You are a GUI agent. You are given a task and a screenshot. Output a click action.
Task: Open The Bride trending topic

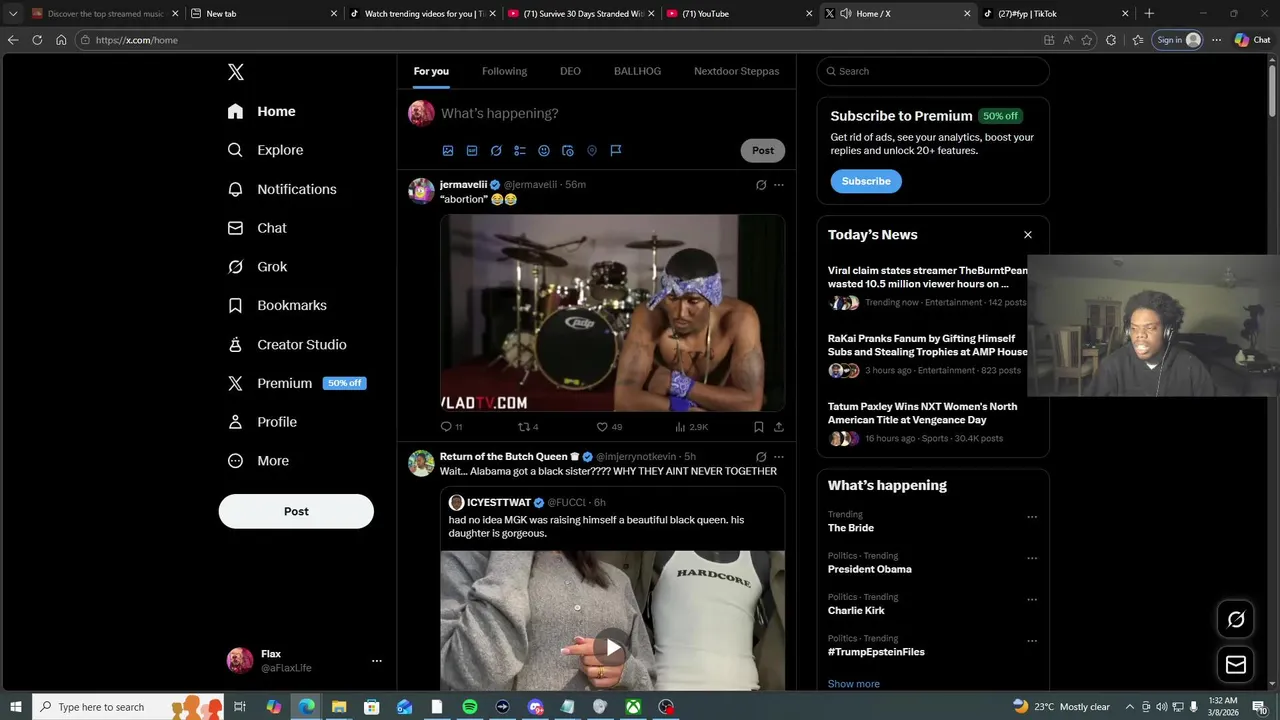851,528
